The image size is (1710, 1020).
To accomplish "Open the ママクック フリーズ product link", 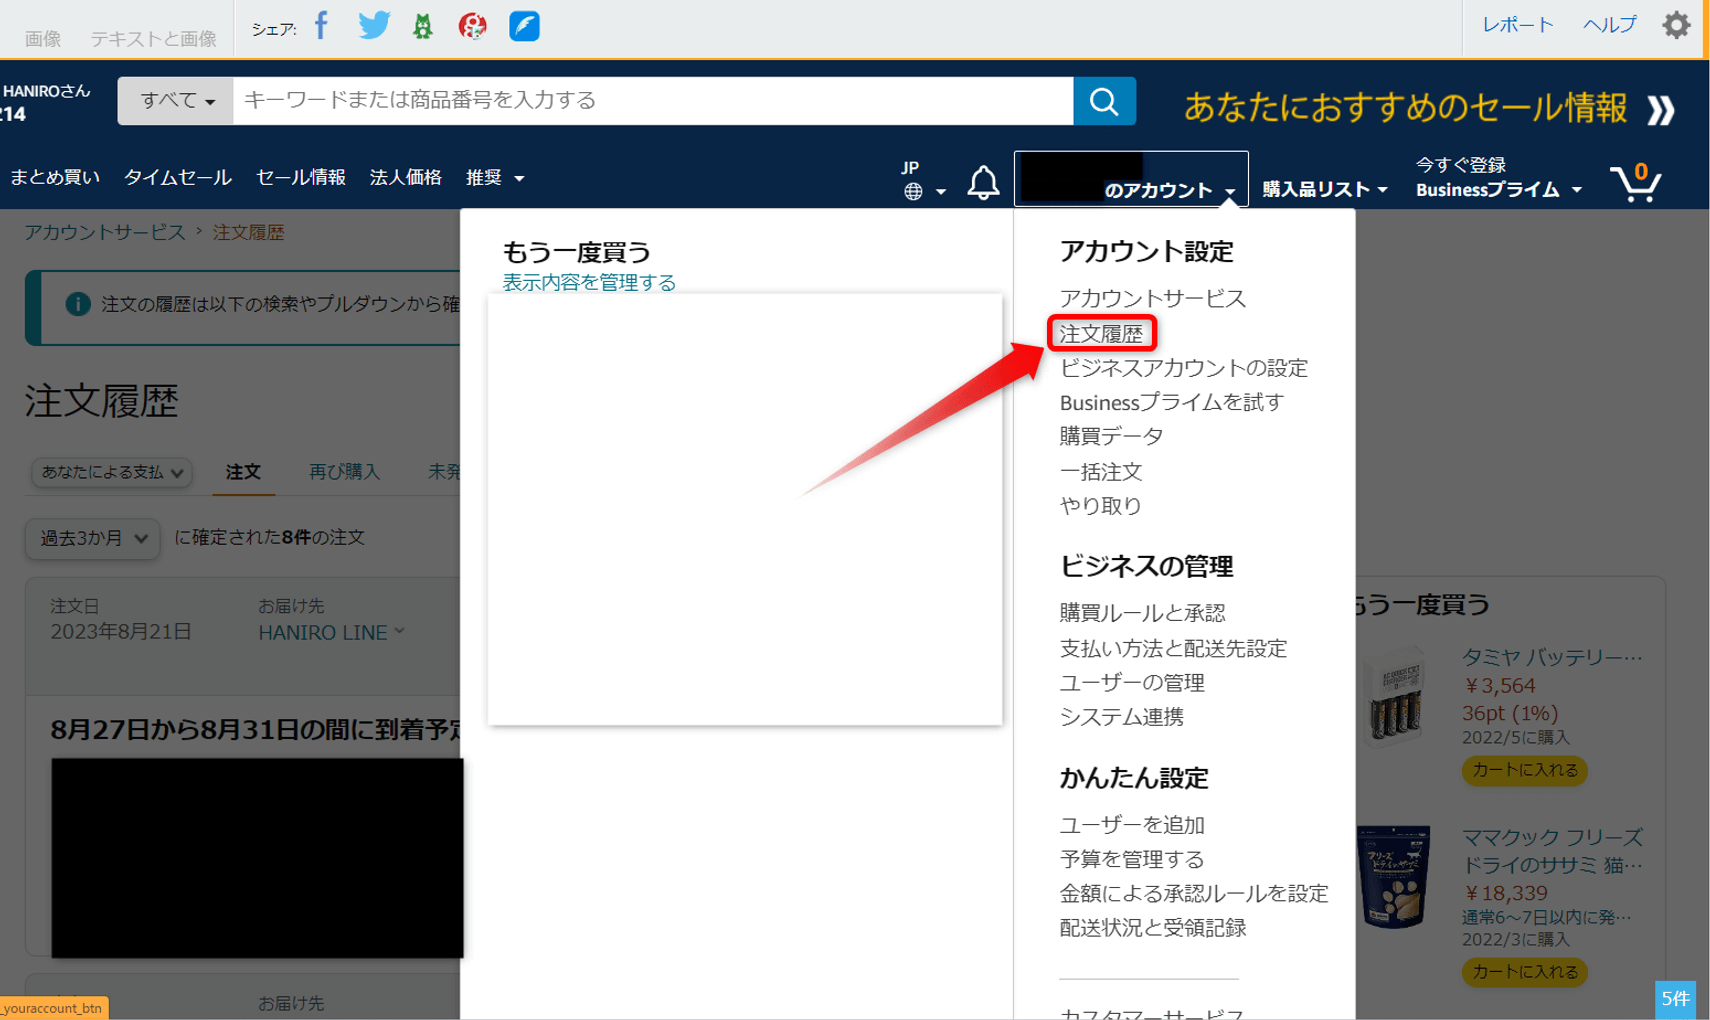I will (1552, 851).
